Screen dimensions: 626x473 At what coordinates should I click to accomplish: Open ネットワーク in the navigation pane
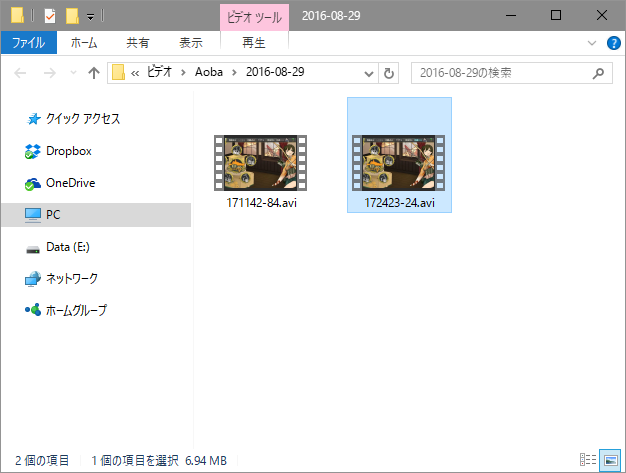[62, 278]
